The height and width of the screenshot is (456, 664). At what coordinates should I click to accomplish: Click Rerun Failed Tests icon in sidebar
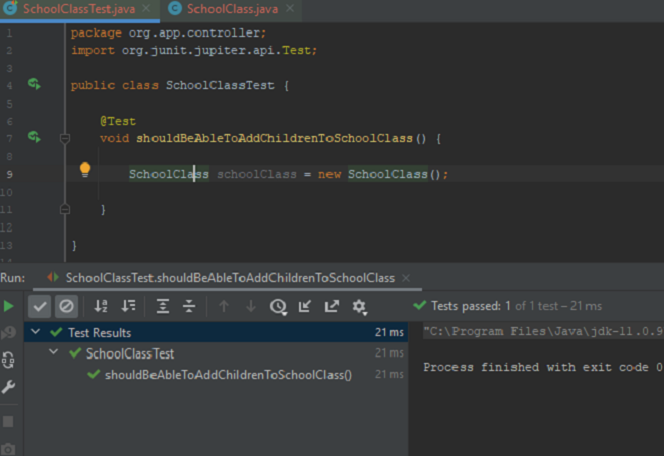[8, 333]
